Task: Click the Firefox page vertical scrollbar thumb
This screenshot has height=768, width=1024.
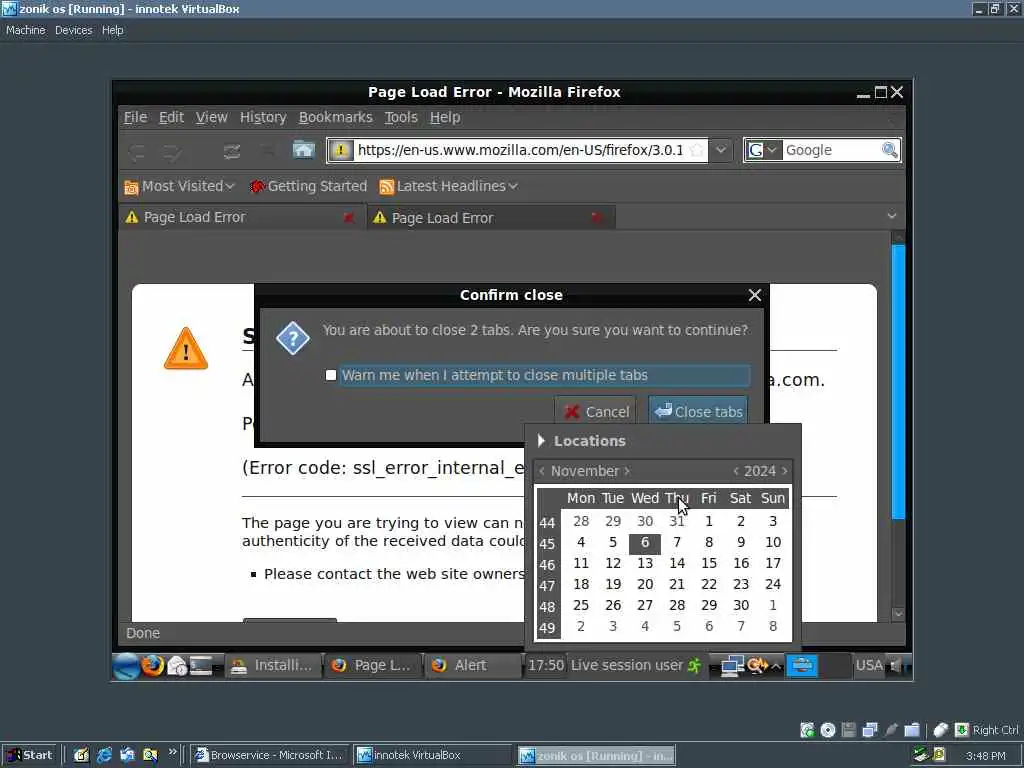Action: (x=898, y=382)
